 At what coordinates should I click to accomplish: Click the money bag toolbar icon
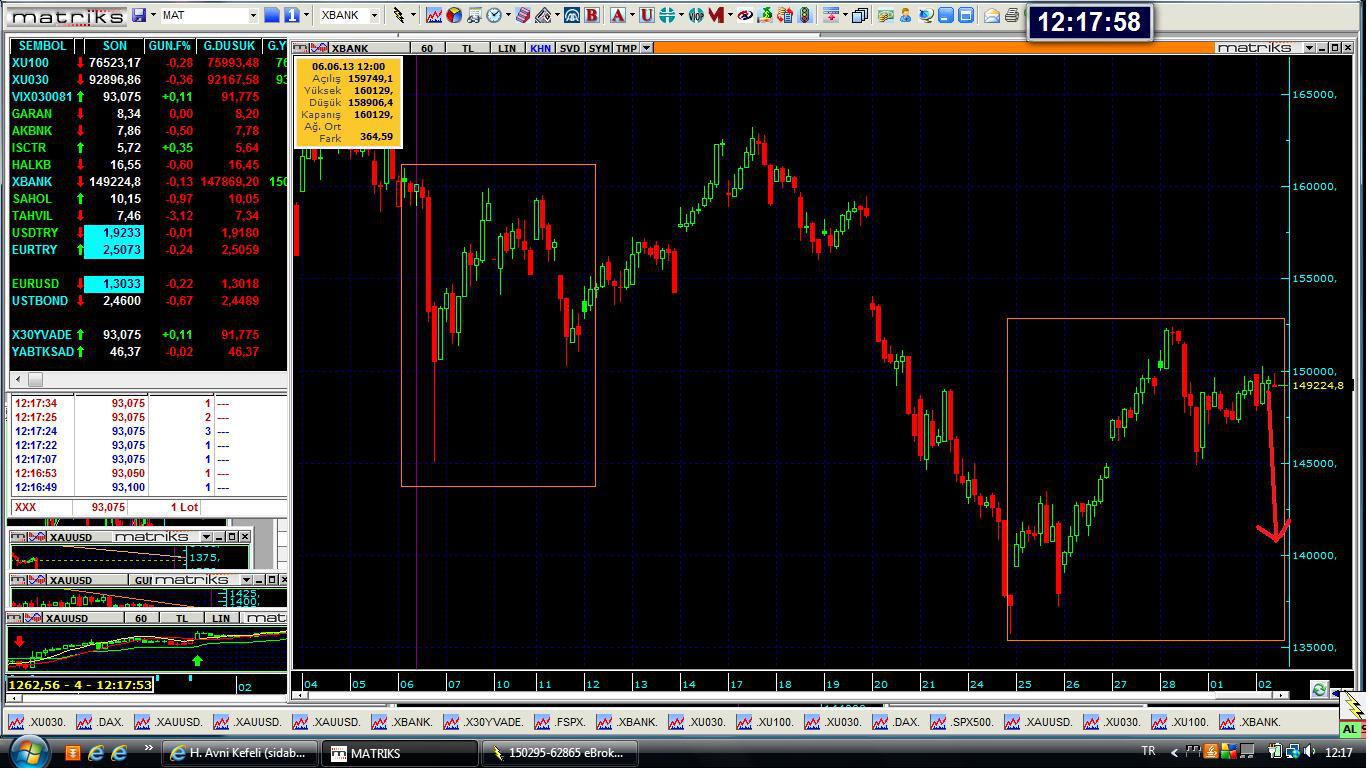765,15
